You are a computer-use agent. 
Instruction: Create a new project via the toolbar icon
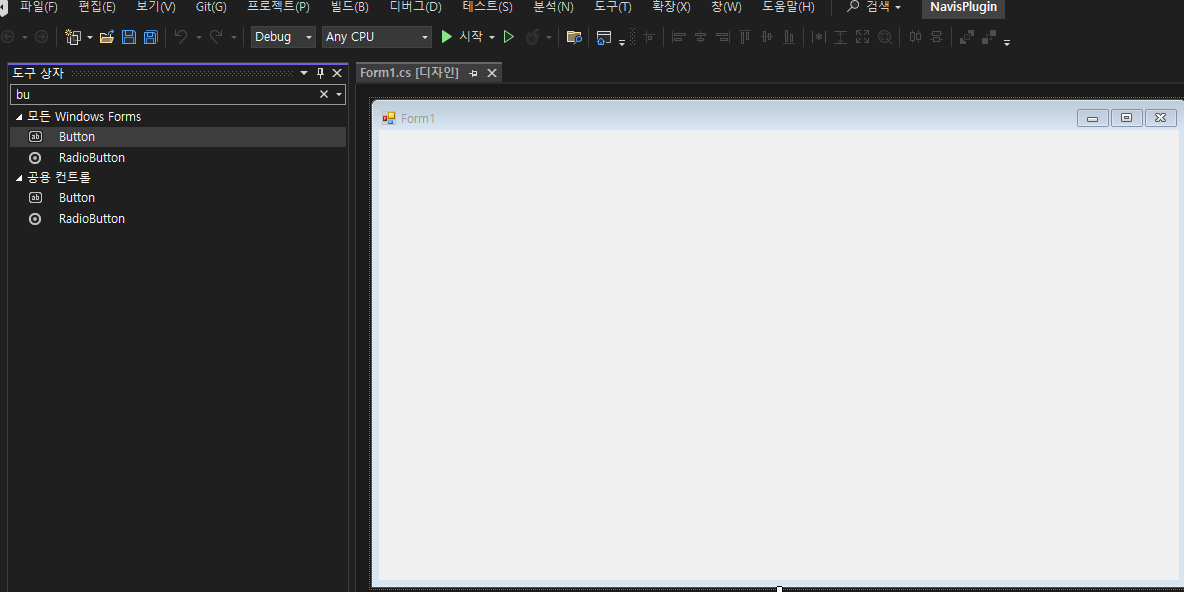click(x=74, y=36)
